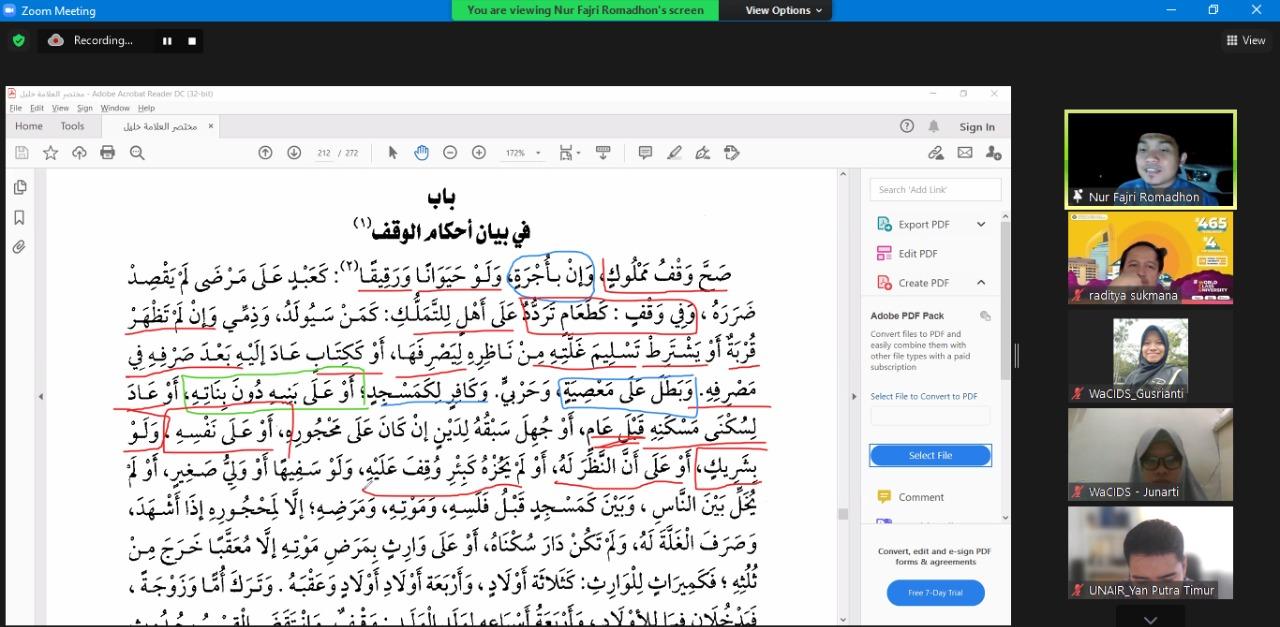Open the Zoom View layout button

pos(1246,40)
